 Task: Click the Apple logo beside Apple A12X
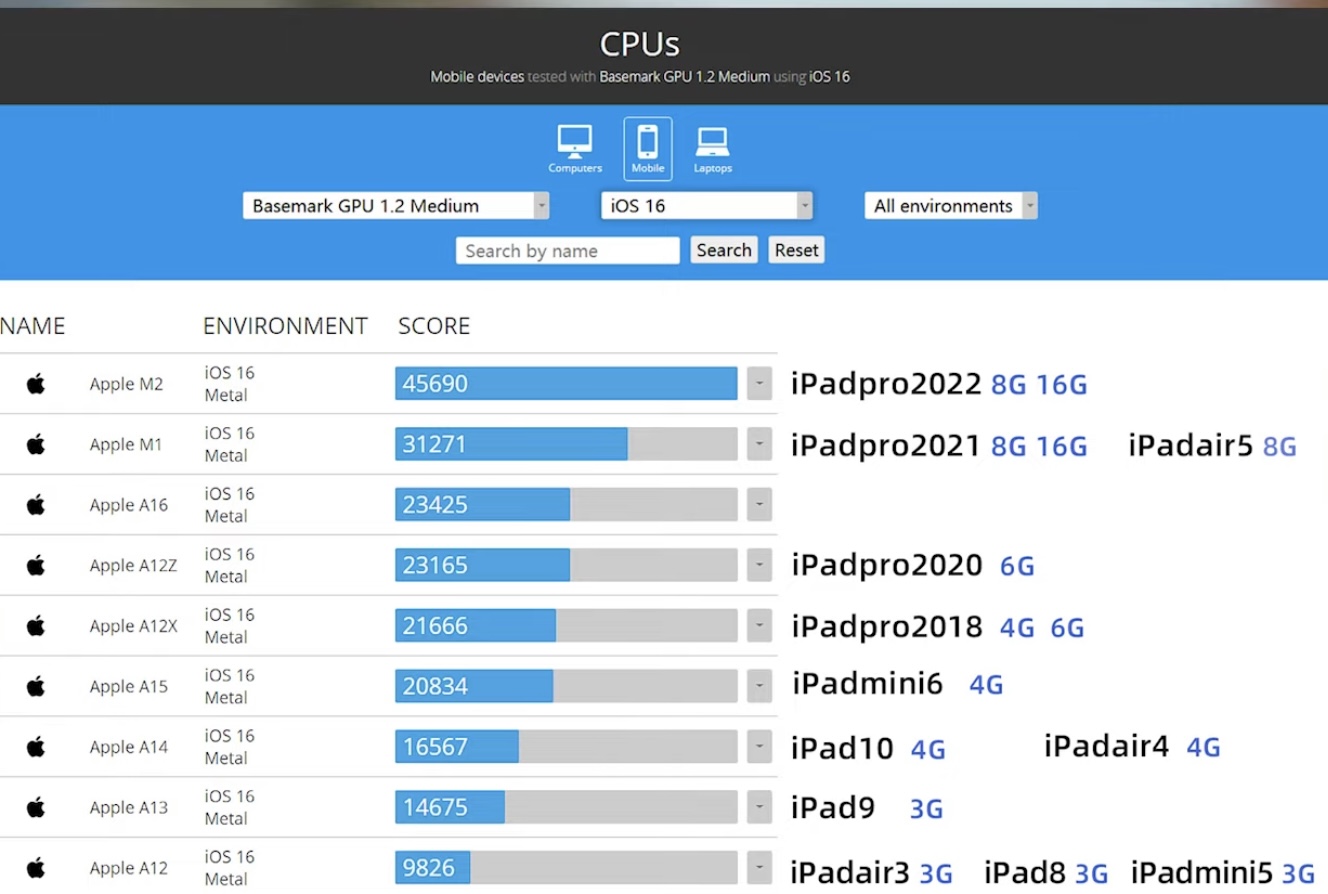(36, 626)
